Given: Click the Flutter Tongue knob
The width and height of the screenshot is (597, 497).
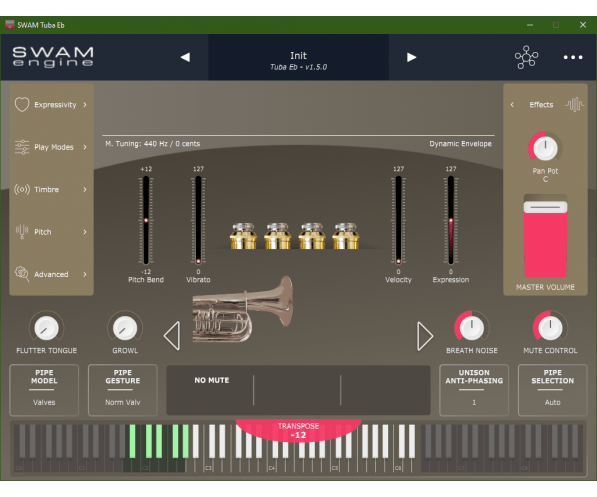Looking at the screenshot, I should [46, 328].
